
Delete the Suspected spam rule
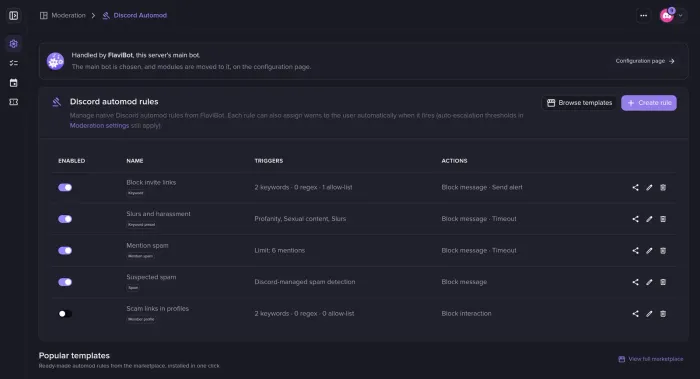pos(663,282)
